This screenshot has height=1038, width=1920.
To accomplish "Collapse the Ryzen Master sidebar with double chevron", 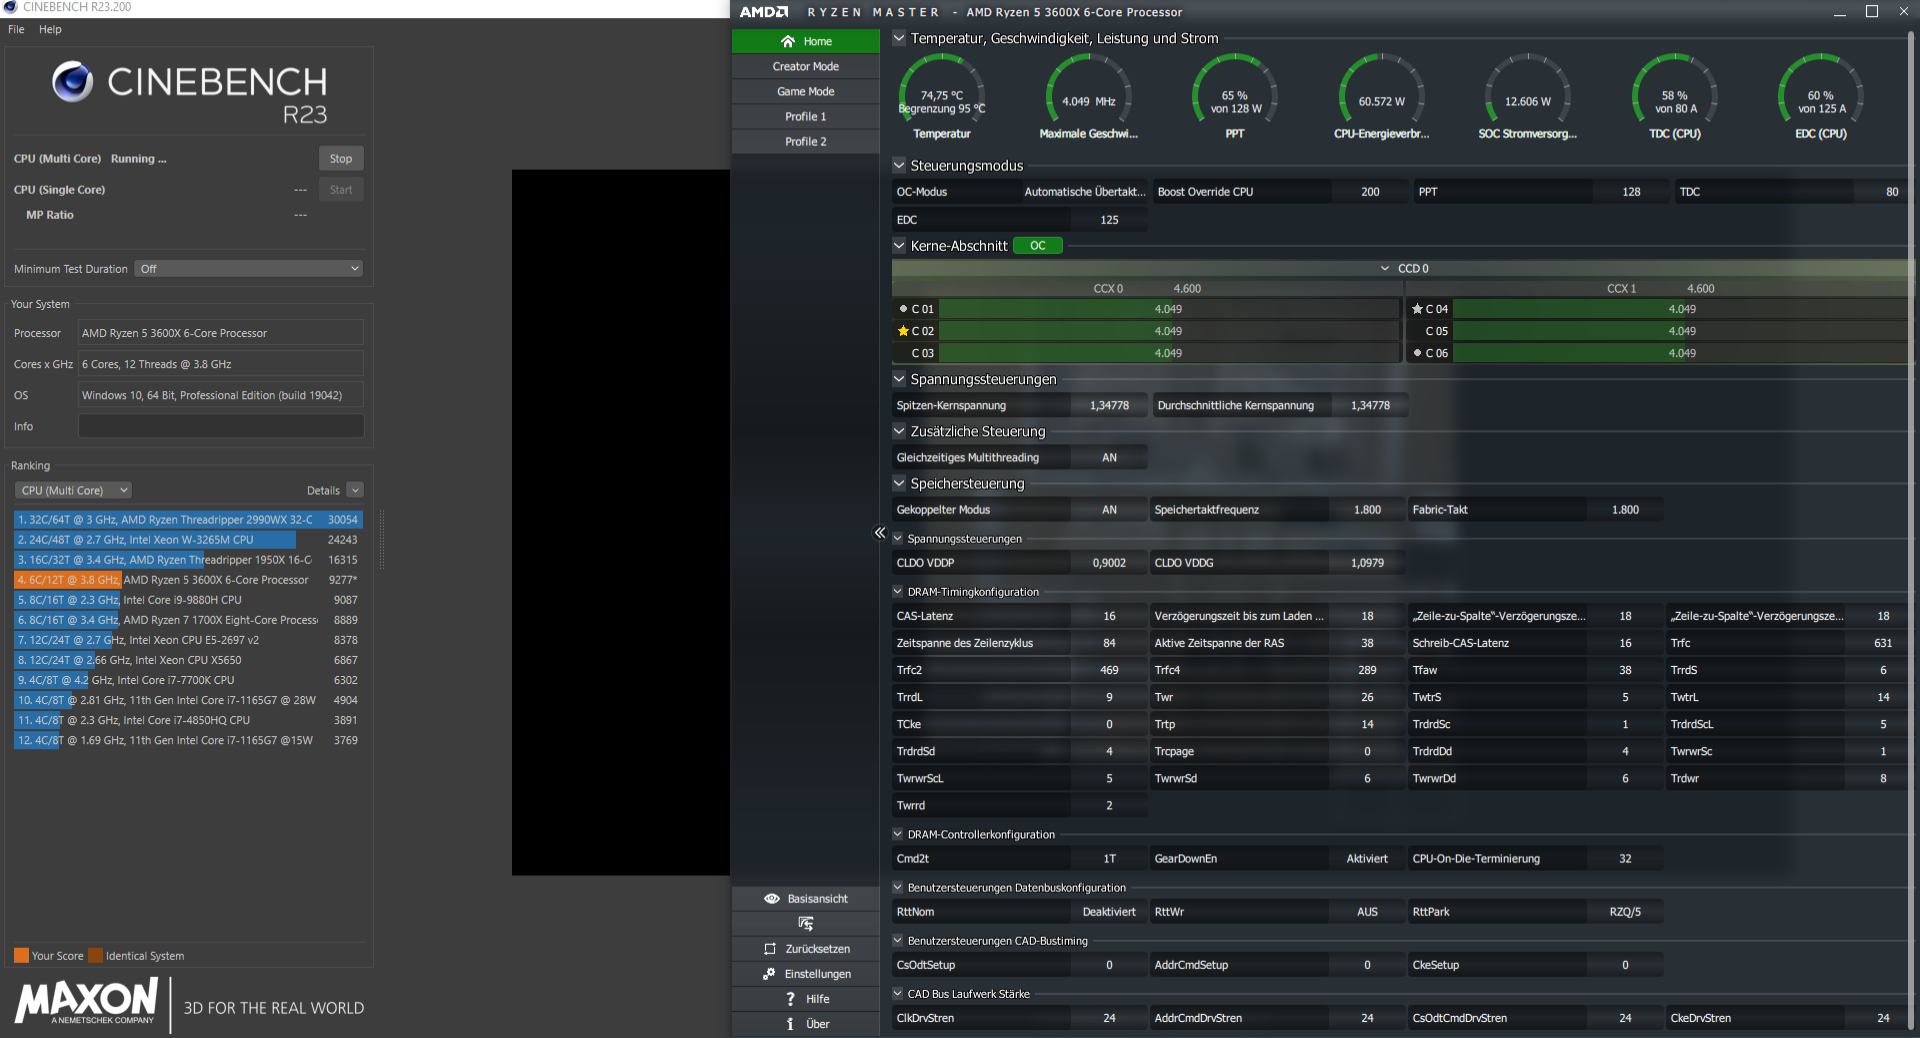I will [880, 533].
